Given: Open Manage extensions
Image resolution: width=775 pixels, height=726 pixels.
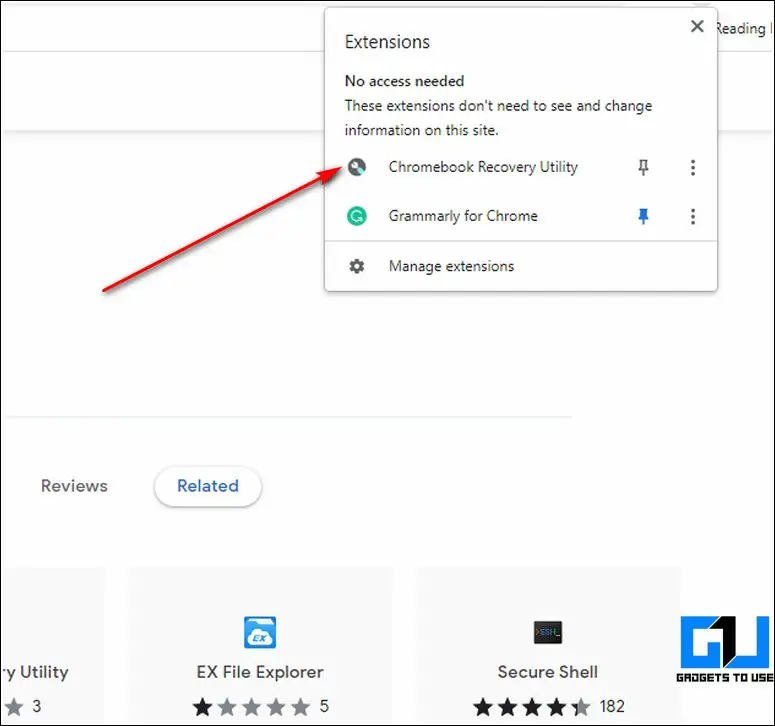Looking at the screenshot, I should 521,266.
